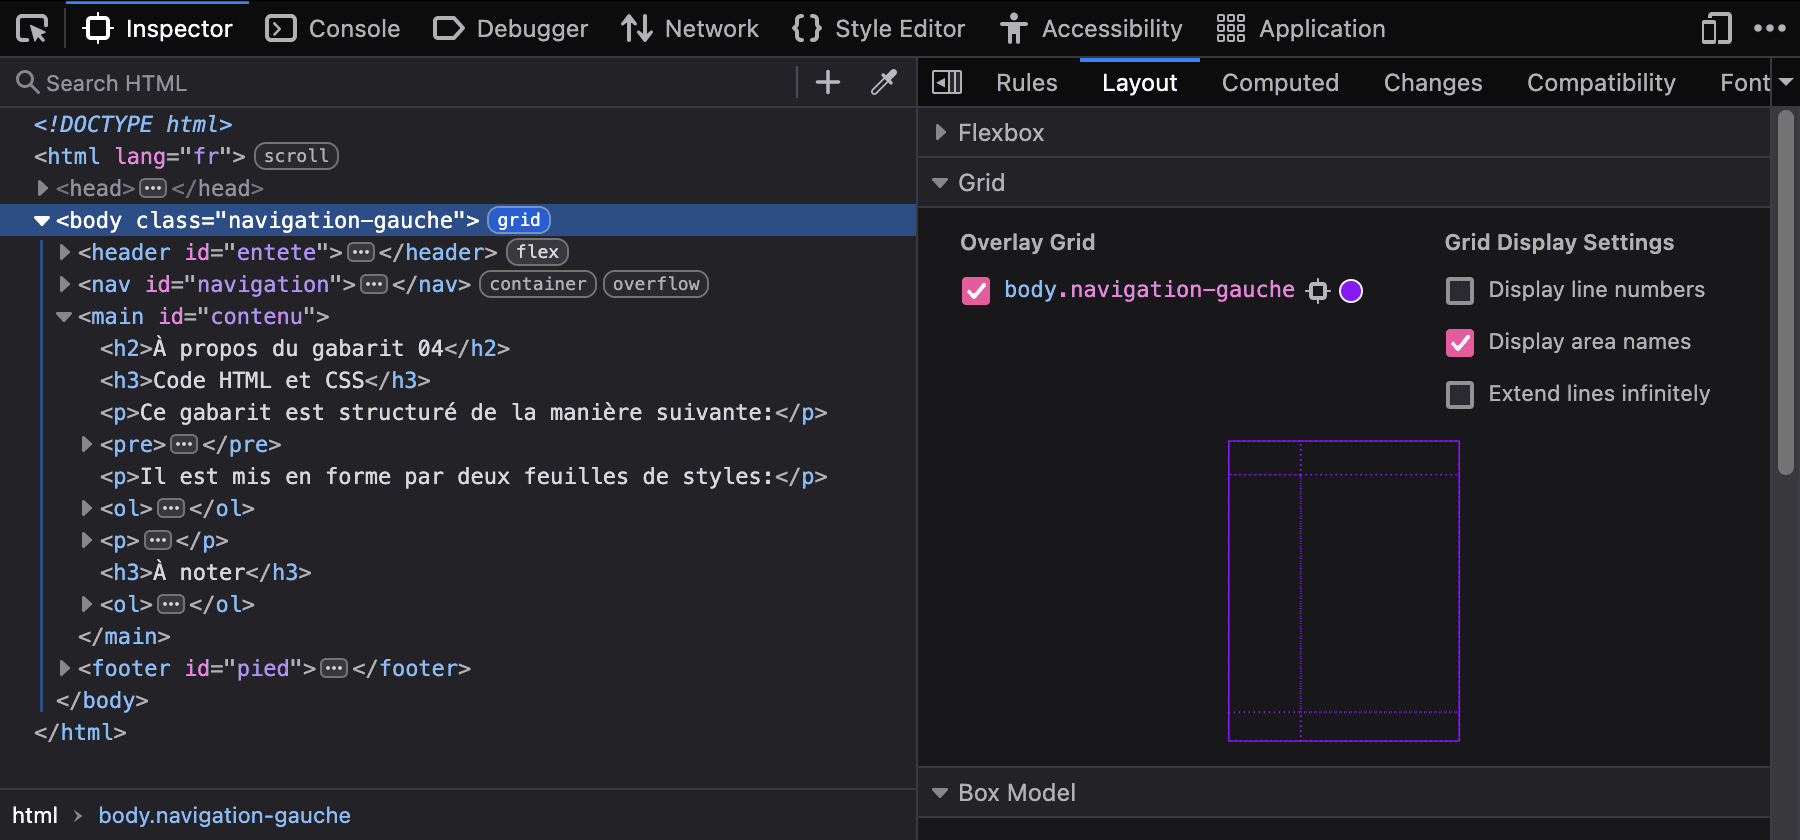Select the eyedropper color picker tool
The image size is (1800, 840).
pyautogui.click(x=884, y=82)
